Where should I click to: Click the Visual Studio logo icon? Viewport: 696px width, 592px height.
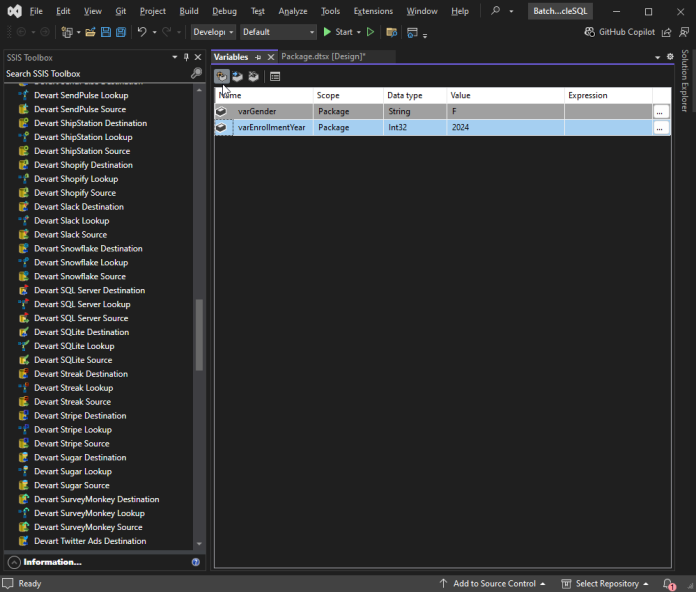tap(14, 11)
